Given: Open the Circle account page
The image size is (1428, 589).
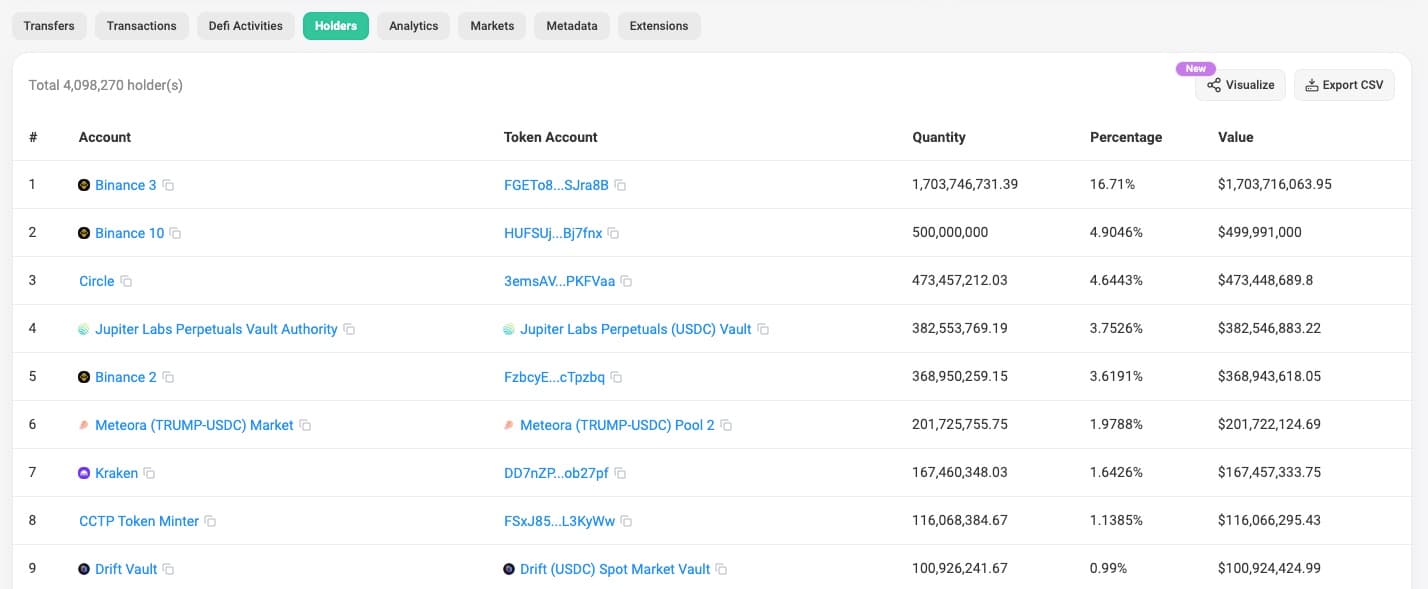Looking at the screenshot, I should pyautogui.click(x=97, y=281).
